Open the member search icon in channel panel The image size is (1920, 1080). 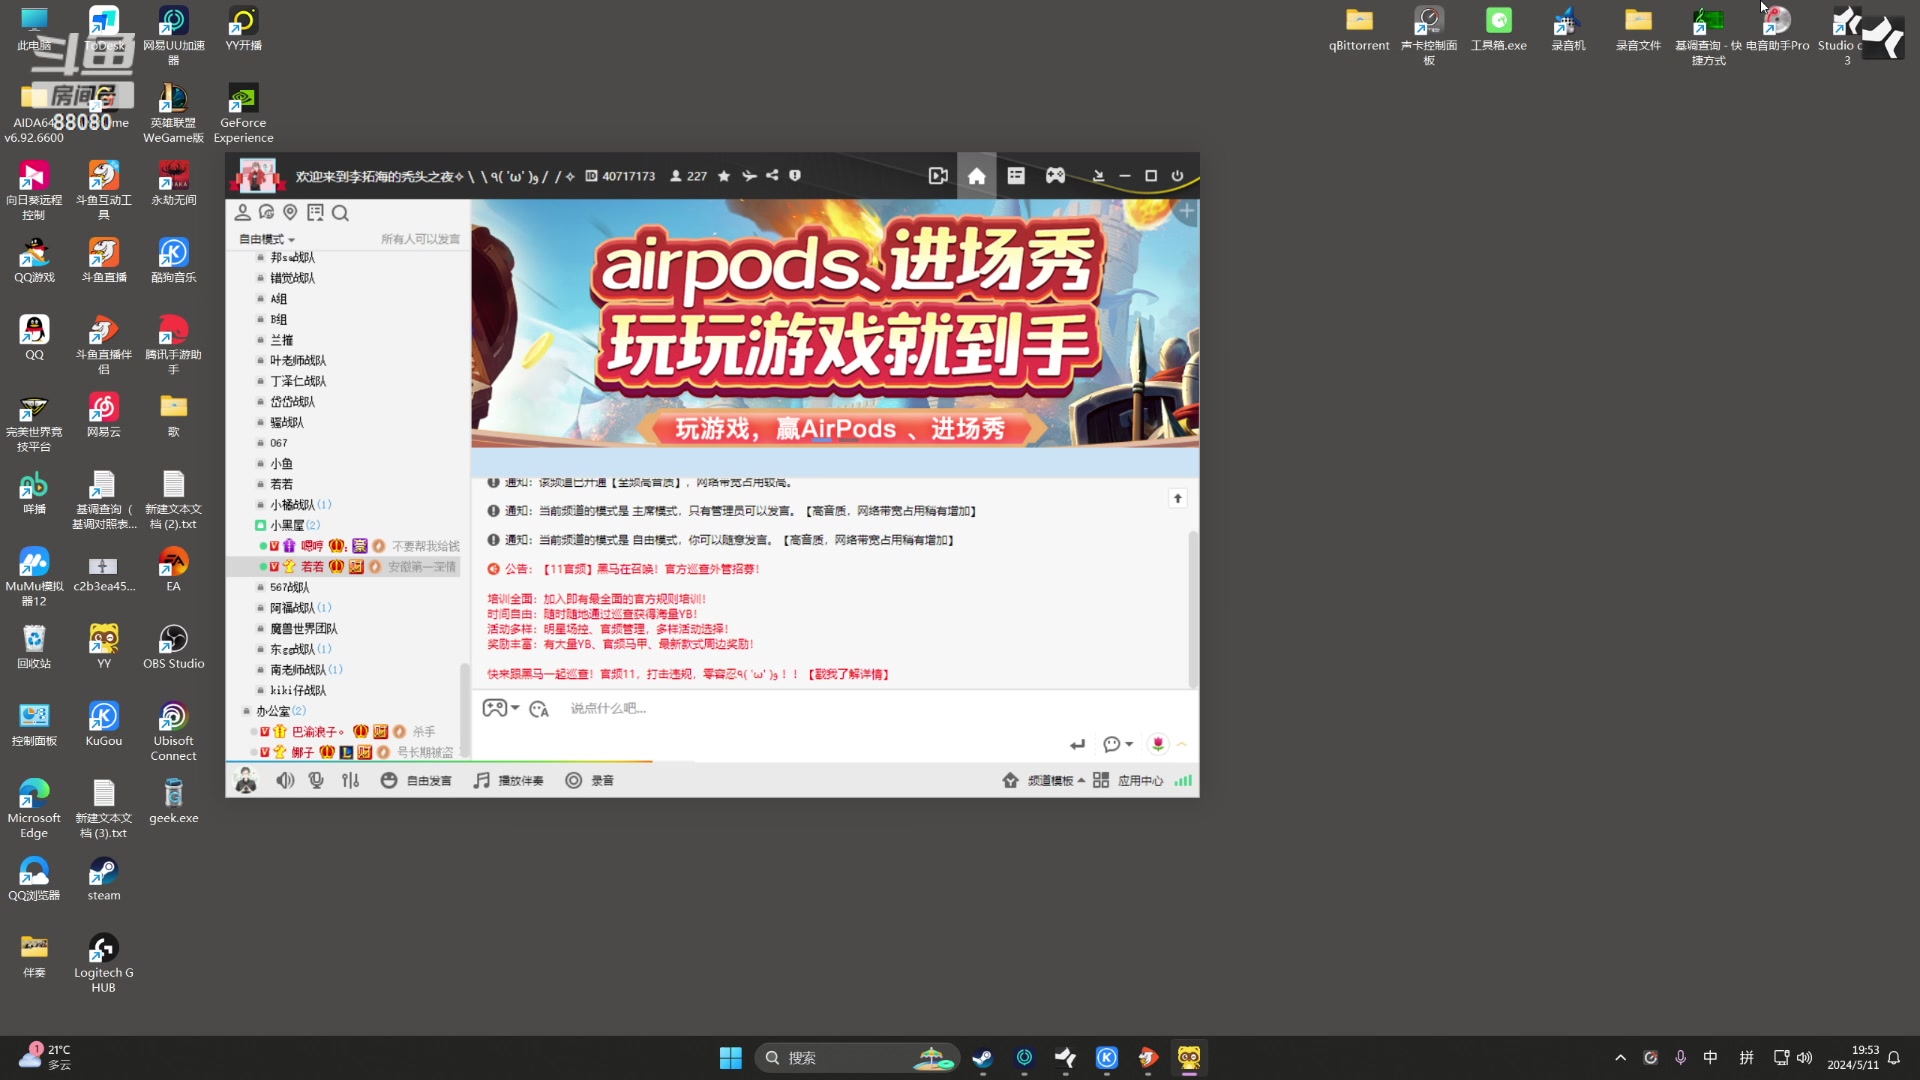click(340, 213)
